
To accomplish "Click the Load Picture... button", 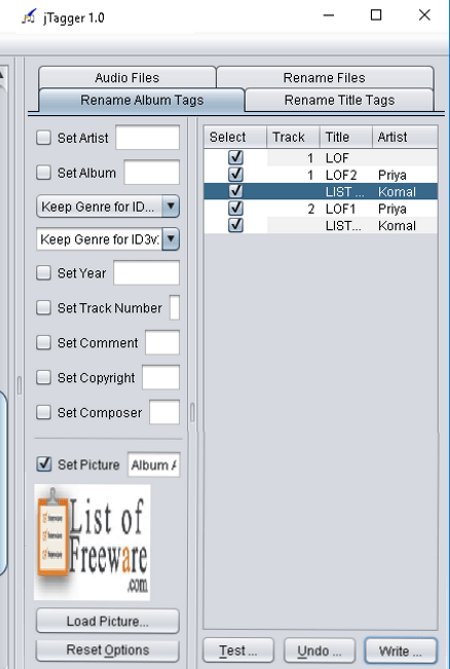I will click(x=107, y=621).
